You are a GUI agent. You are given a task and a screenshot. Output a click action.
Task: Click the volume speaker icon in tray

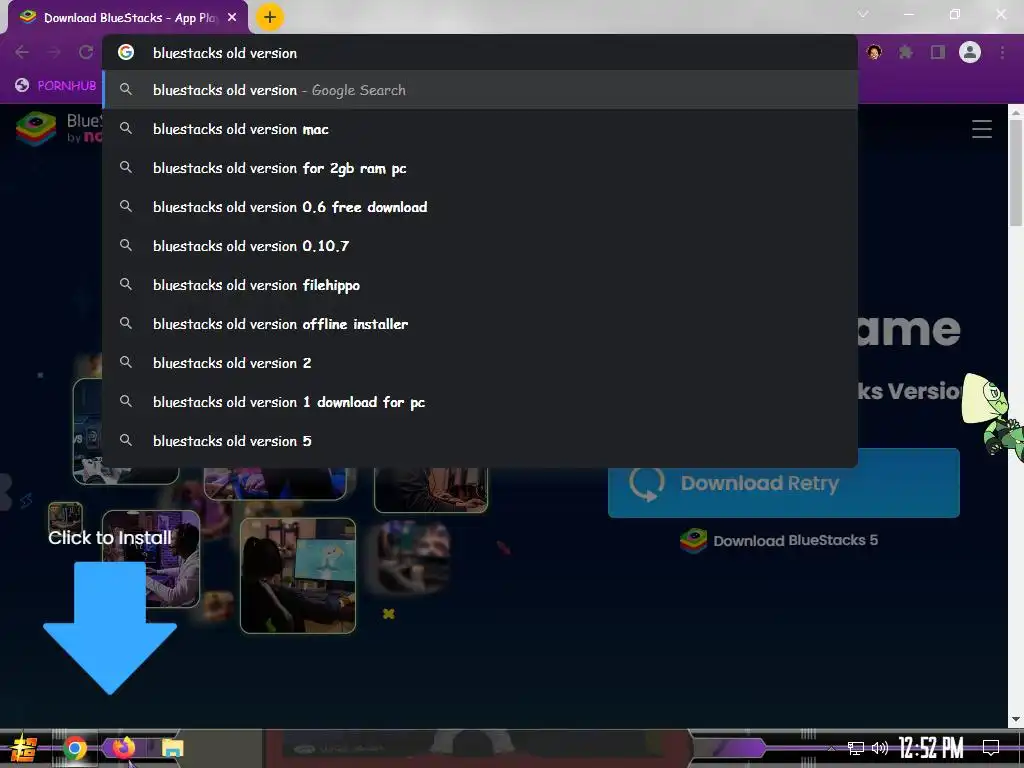coord(880,748)
